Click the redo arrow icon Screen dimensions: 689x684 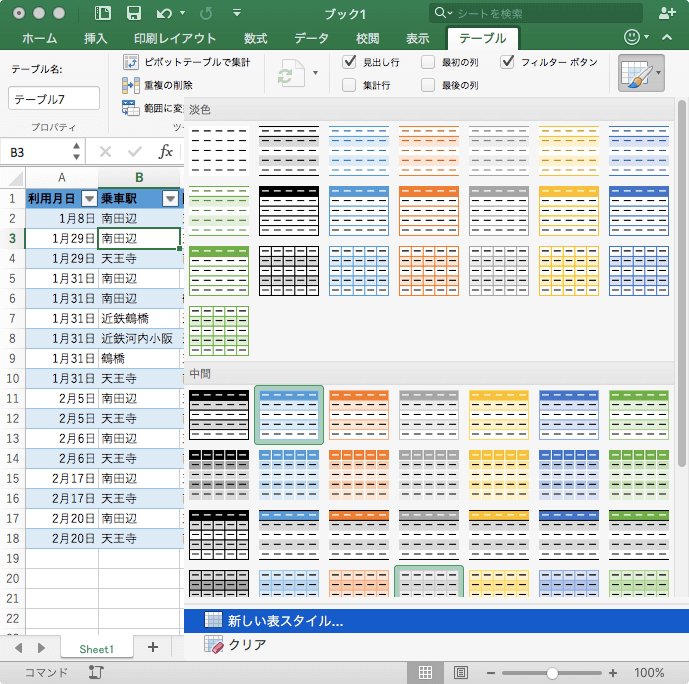[206, 14]
